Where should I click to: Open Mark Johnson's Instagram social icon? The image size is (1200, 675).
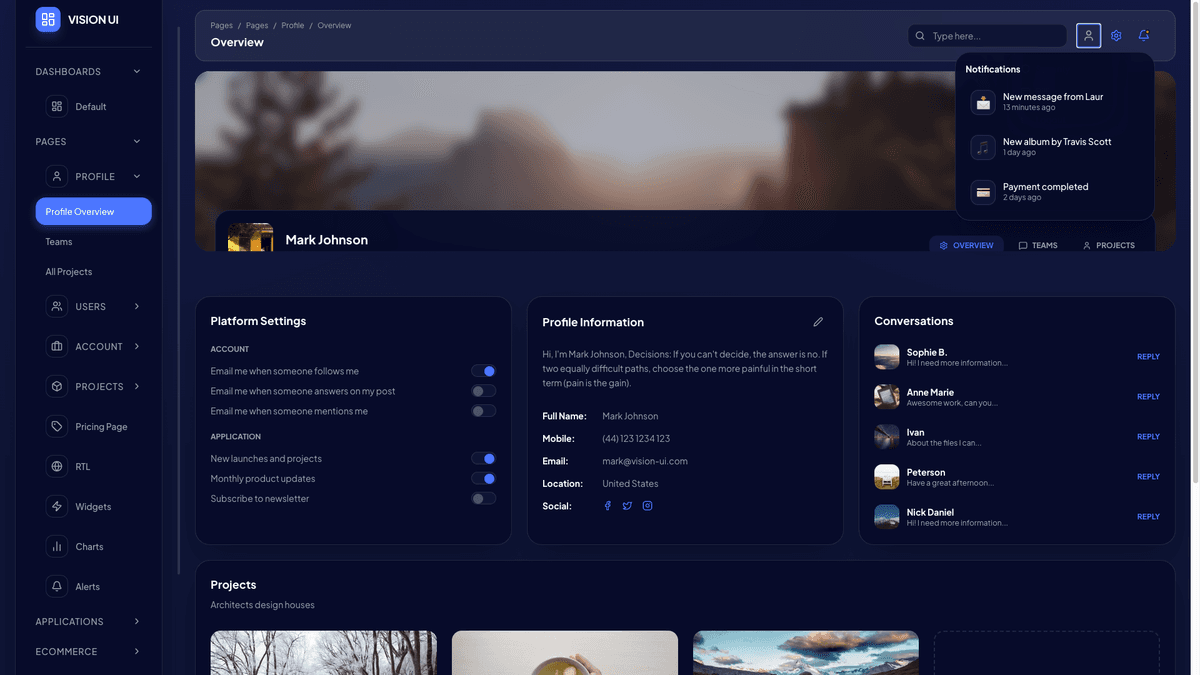click(x=647, y=506)
